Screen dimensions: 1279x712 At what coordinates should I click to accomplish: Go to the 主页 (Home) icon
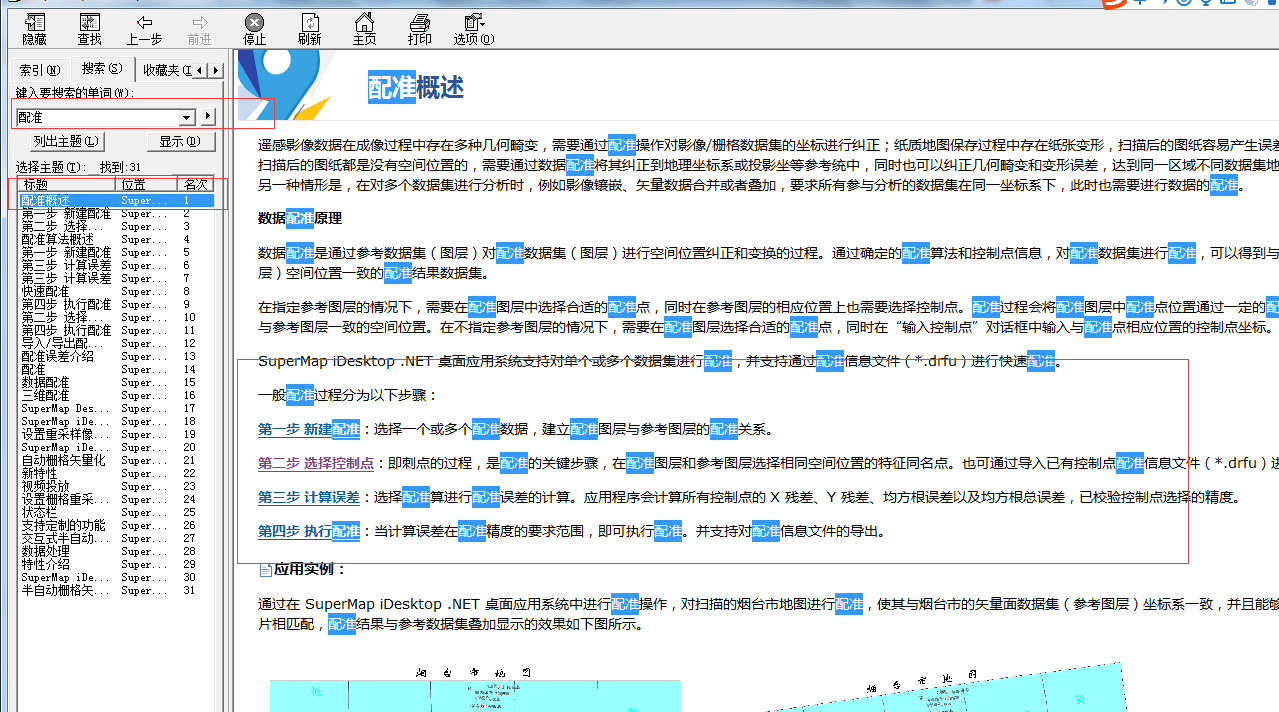tap(364, 29)
